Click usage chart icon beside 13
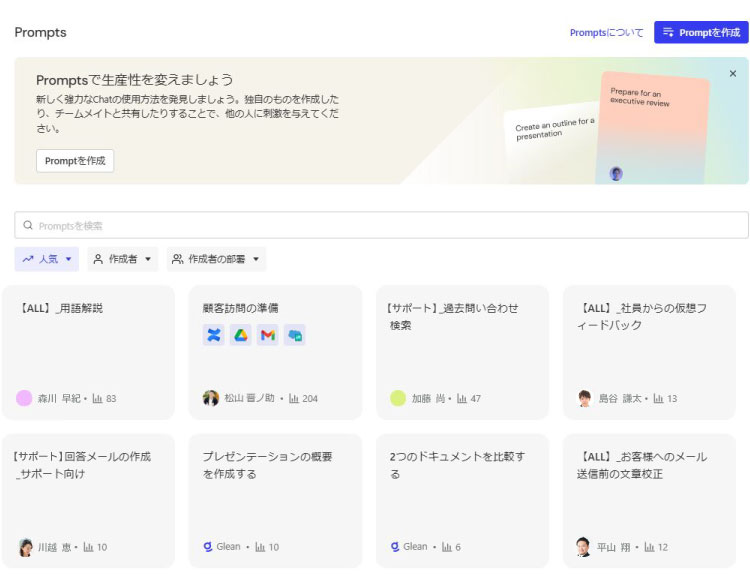 pos(658,398)
